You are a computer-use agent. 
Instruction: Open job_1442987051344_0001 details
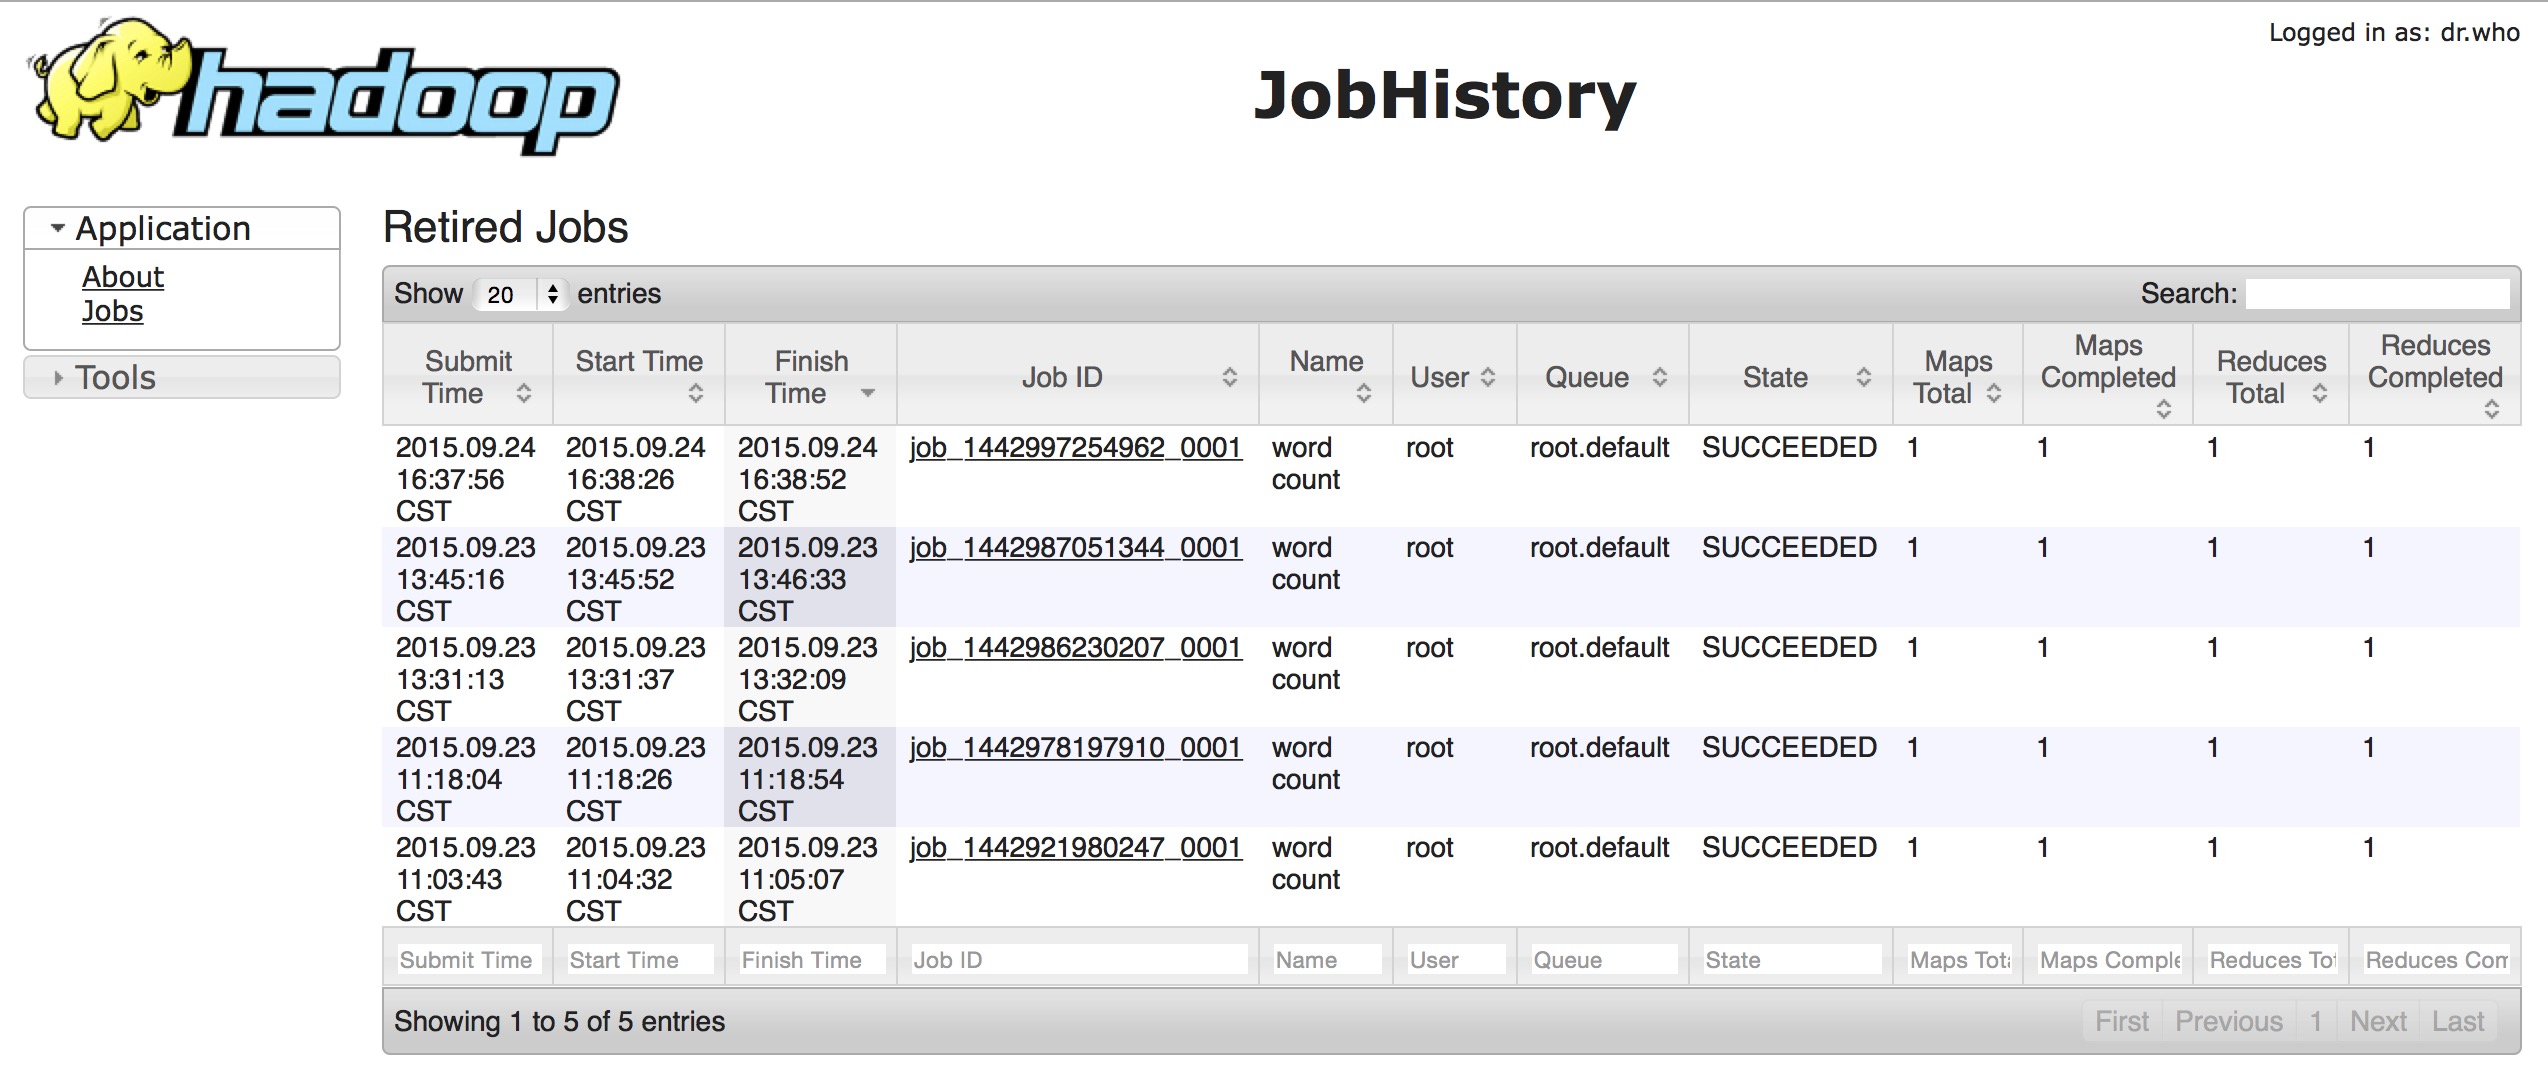(x=1076, y=547)
